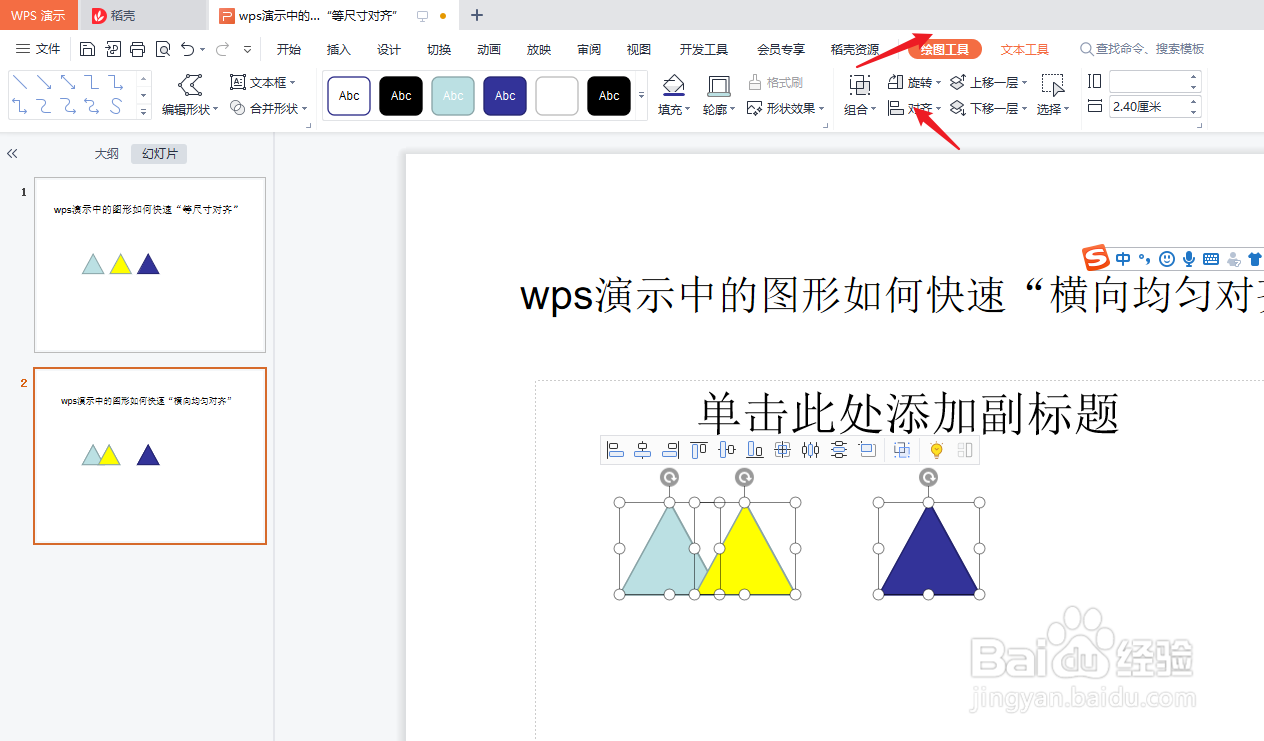This screenshot has height=741, width=1264.
Task: Open the Outline dropdown
Action: (718, 95)
